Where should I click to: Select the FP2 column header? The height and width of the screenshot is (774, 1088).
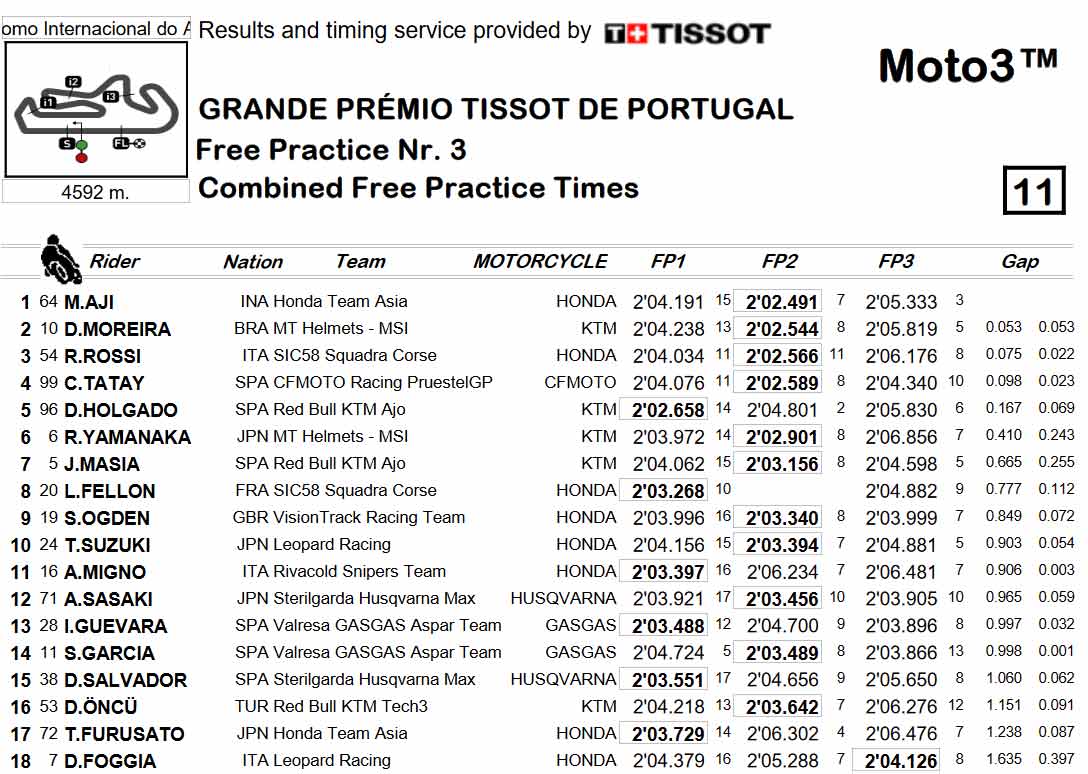tap(779, 261)
